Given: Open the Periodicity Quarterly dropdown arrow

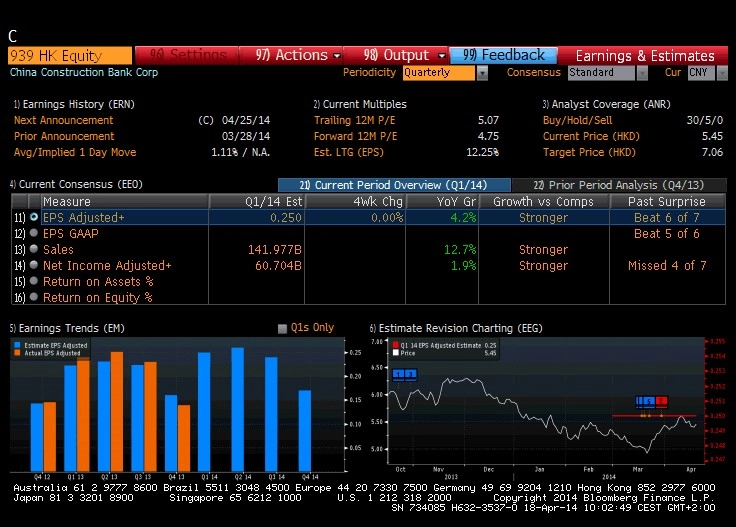Looking at the screenshot, I should click(x=482, y=73).
